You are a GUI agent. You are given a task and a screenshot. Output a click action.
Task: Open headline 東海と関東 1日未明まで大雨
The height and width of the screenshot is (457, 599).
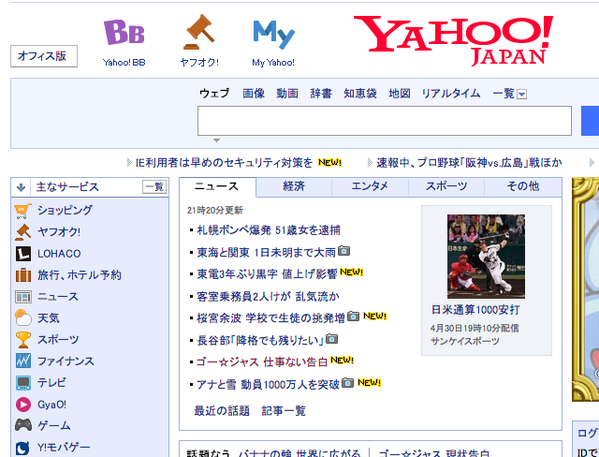tap(266, 252)
